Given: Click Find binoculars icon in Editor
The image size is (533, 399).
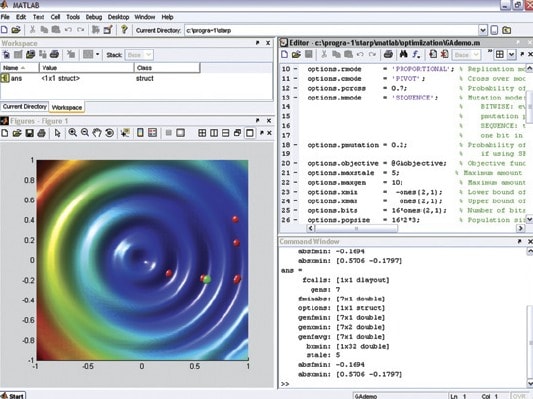Looking at the screenshot, I should 403,54.
